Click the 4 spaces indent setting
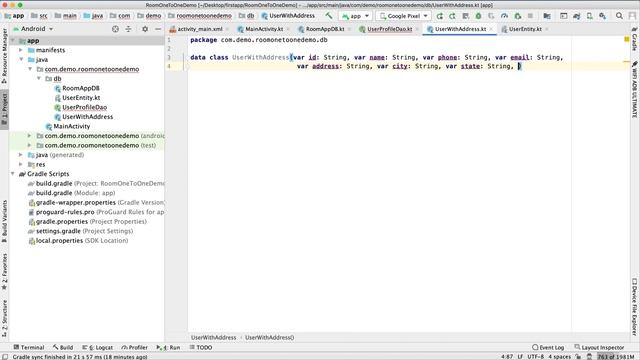 pos(559,357)
